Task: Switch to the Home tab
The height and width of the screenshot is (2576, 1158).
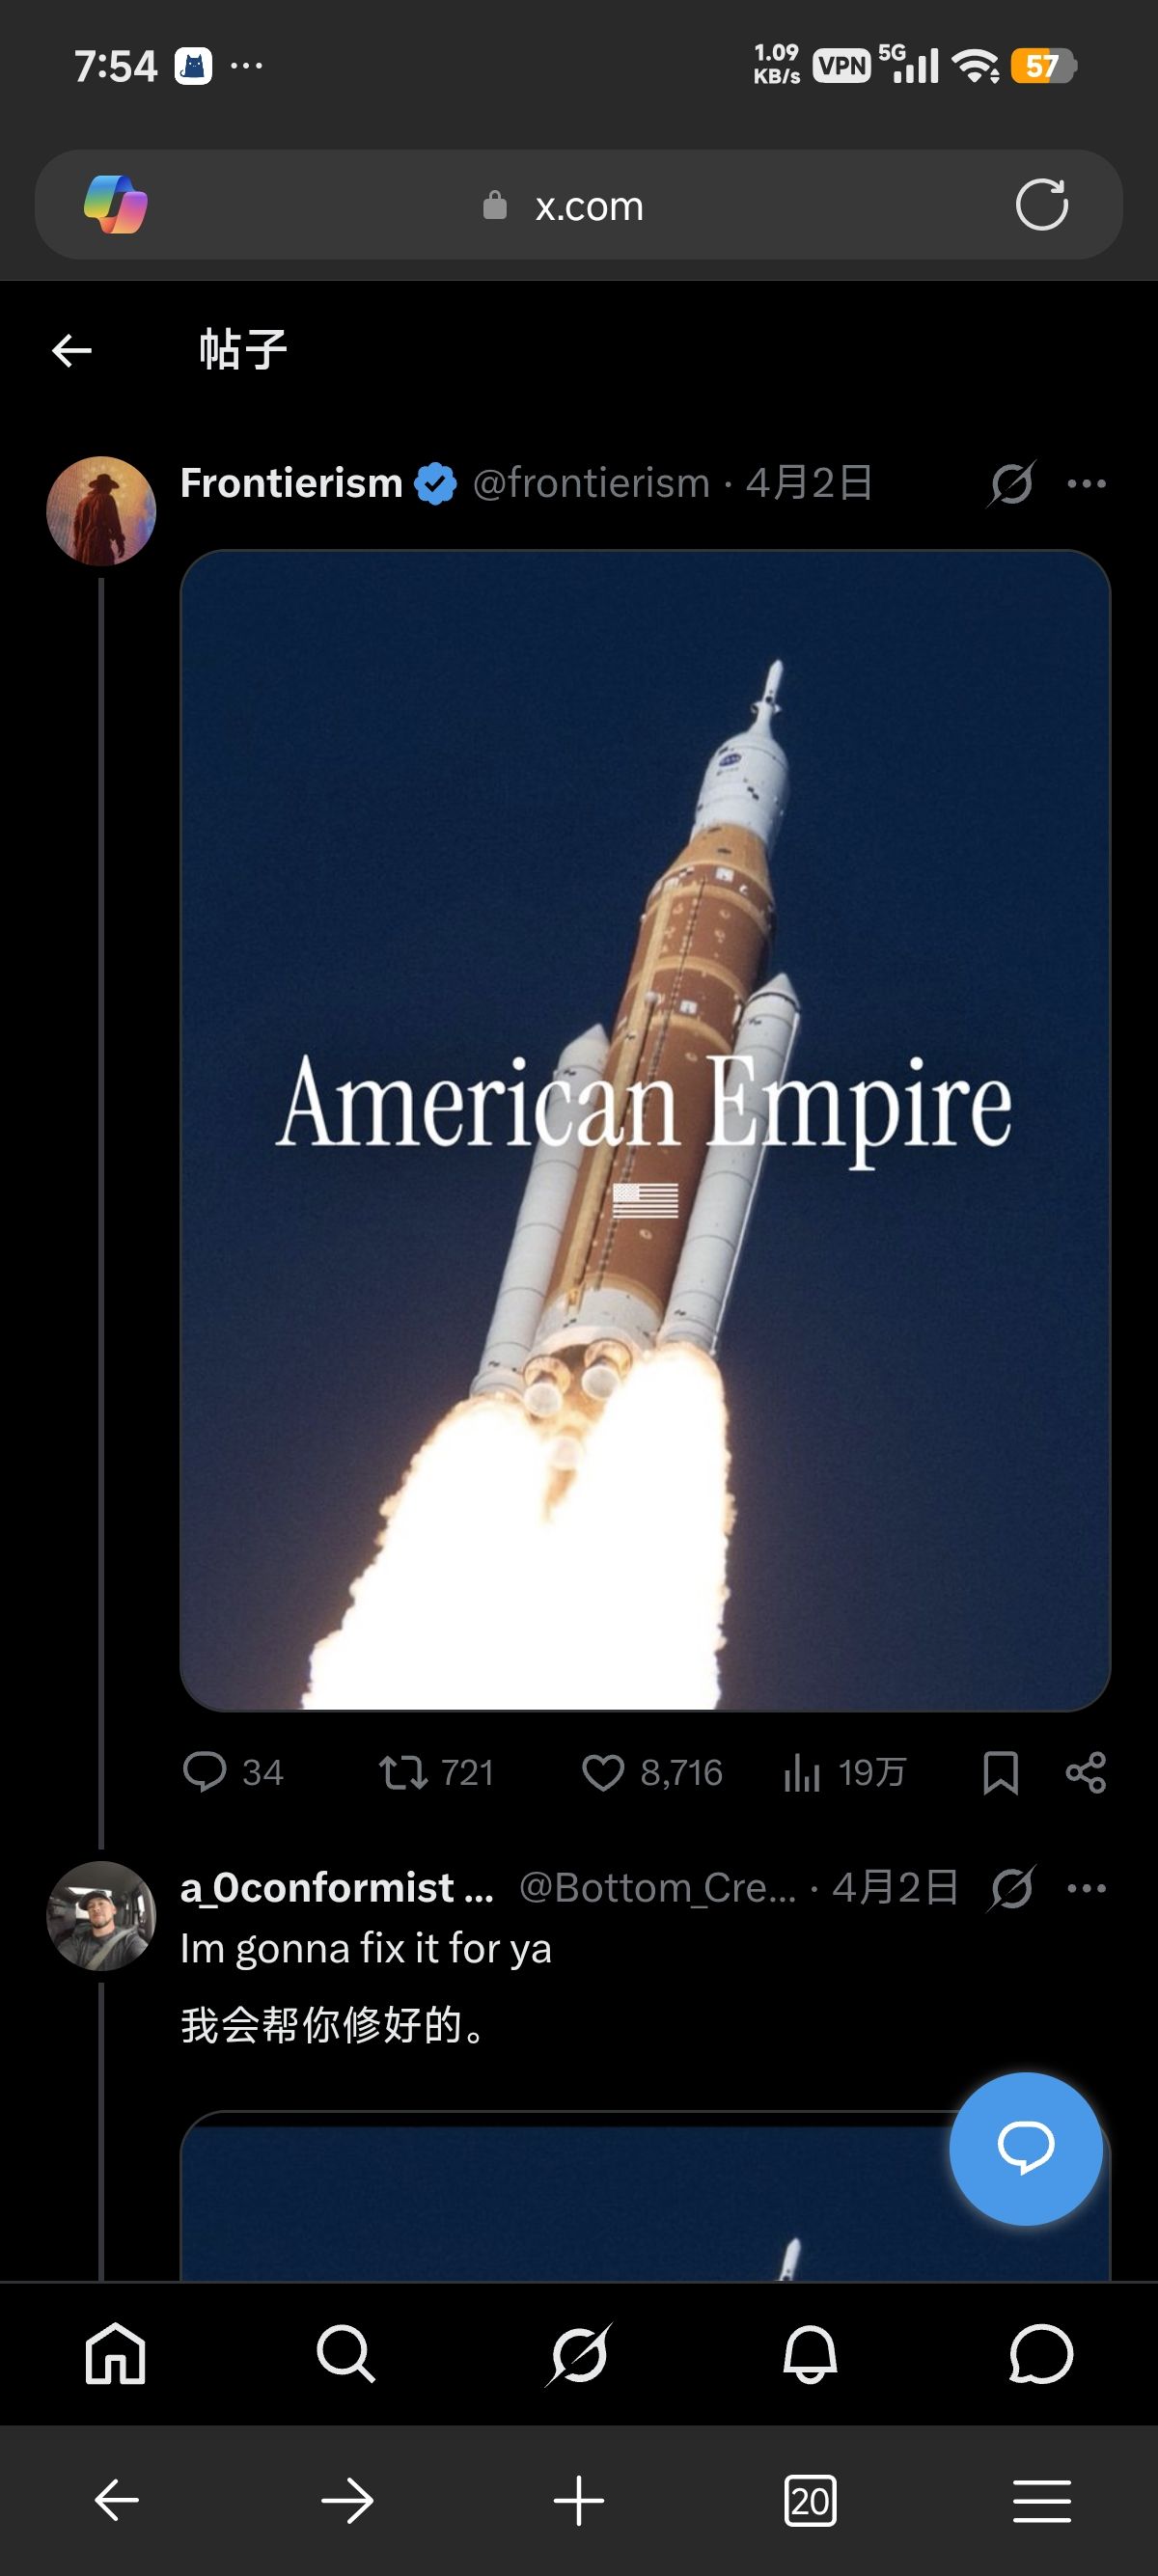Action: [x=116, y=2354]
